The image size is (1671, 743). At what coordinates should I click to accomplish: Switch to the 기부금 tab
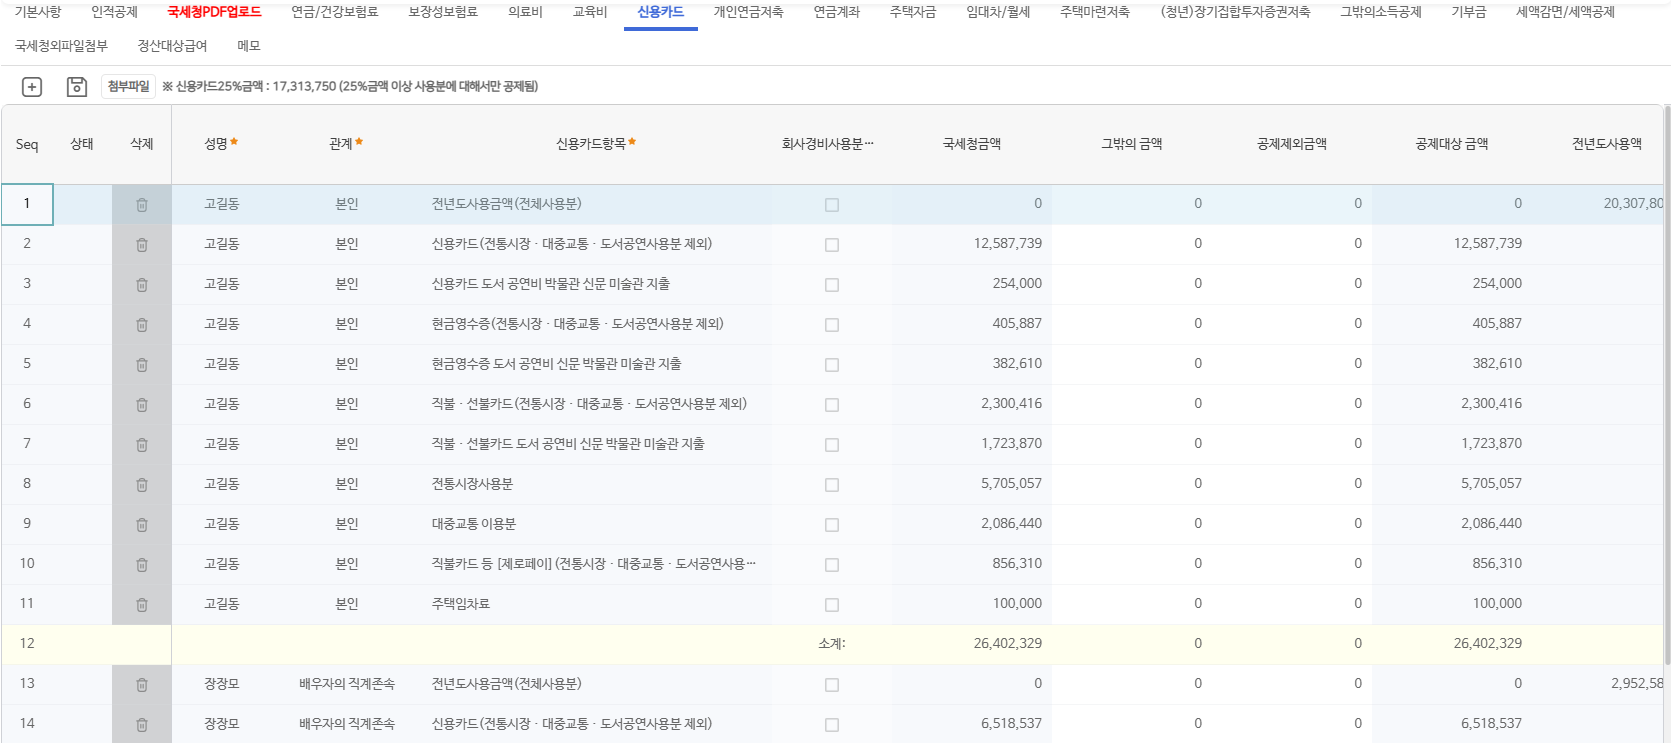click(x=1468, y=12)
